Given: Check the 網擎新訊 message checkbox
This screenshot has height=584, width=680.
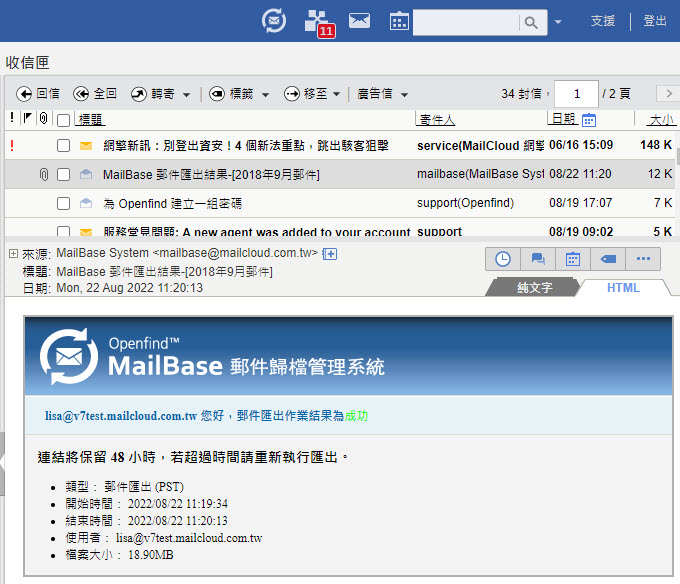Looking at the screenshot, I should pyautogui.click(x=63, y=146).
